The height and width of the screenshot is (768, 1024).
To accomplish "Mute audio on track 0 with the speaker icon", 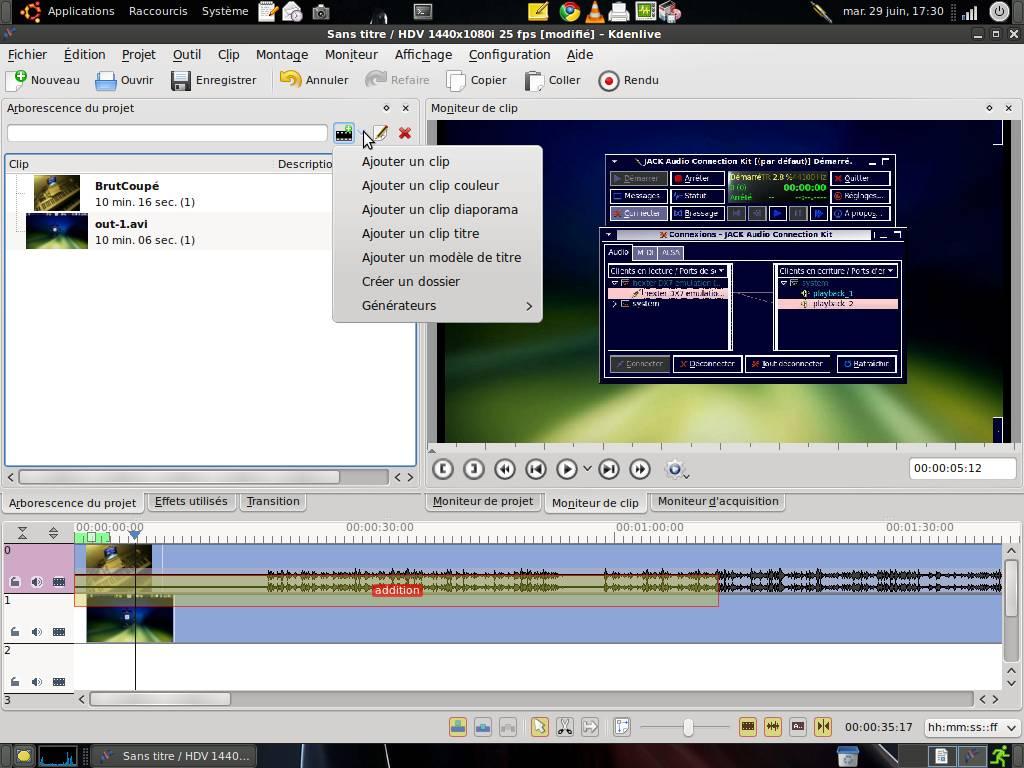I will 37,581.
